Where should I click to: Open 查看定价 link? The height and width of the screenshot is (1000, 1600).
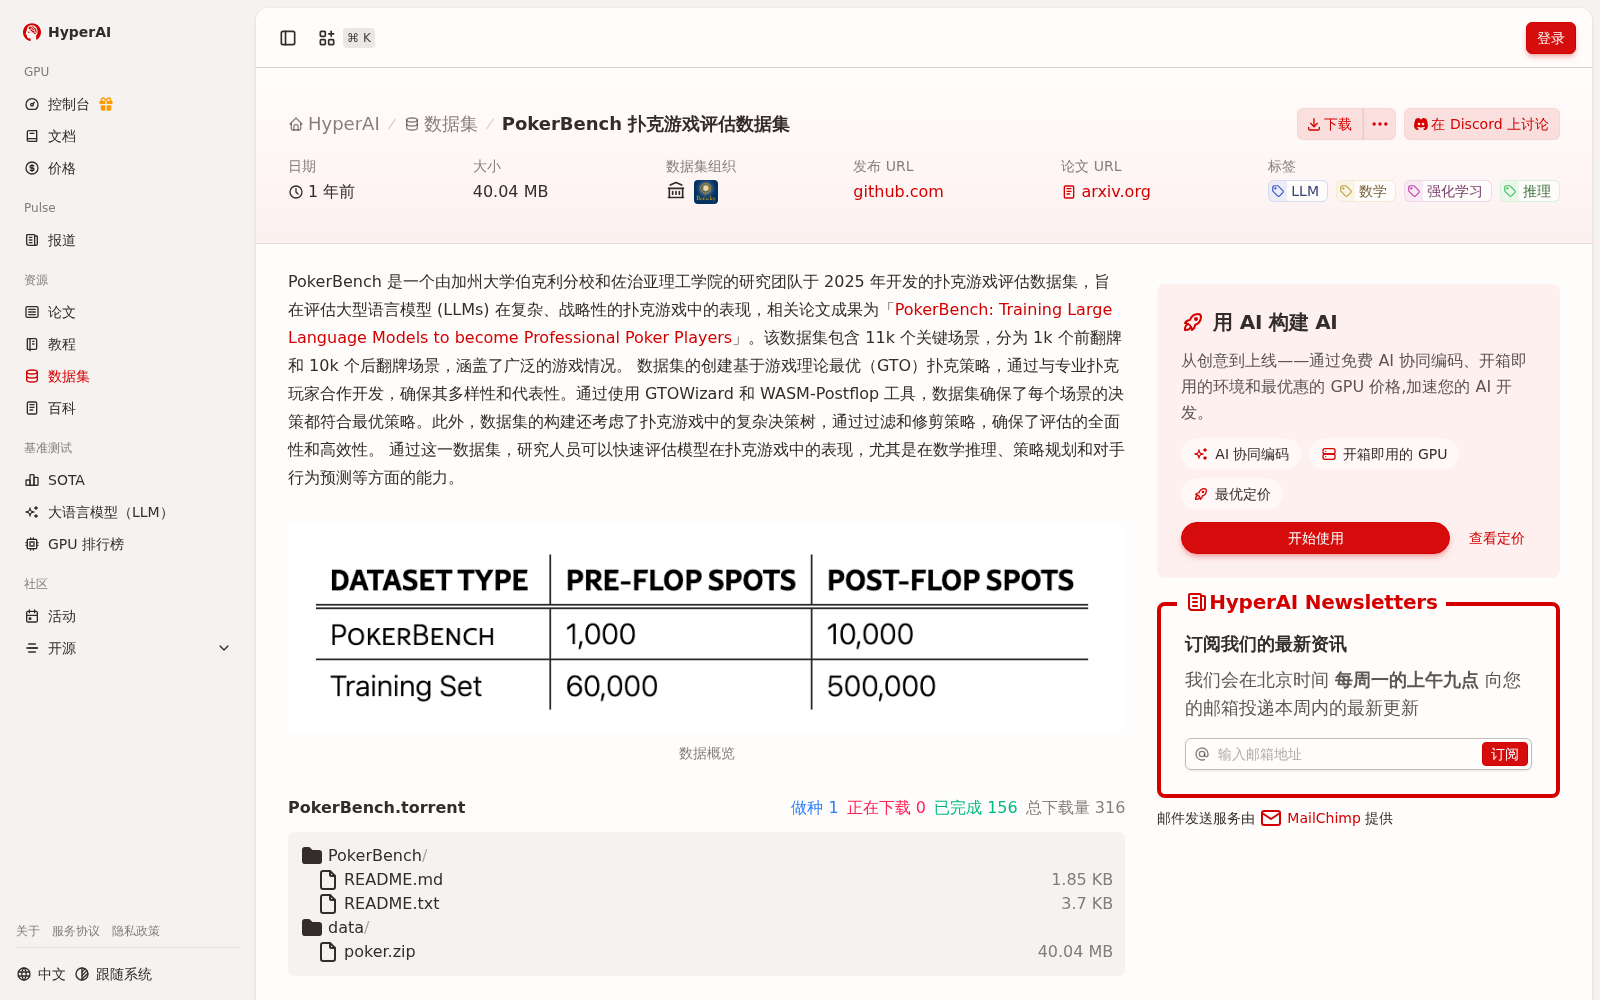pyautogui.click(x=1496, y=538)
